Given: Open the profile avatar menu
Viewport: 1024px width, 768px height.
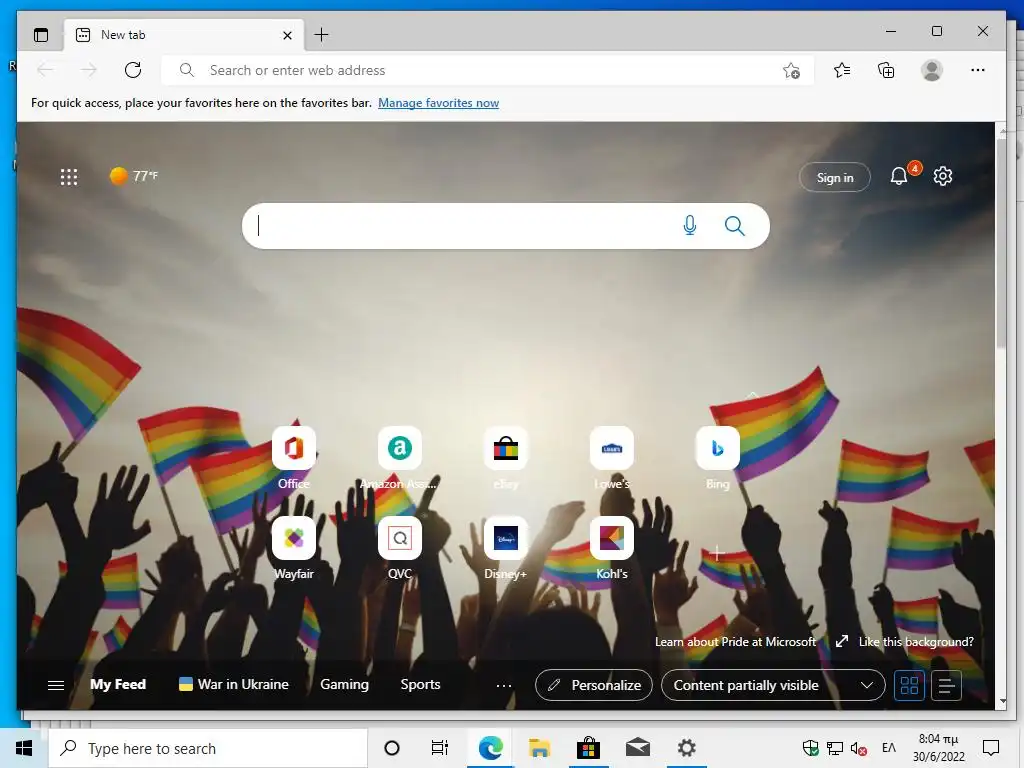Looking at the screenshot, I should [x=932, y=70].
